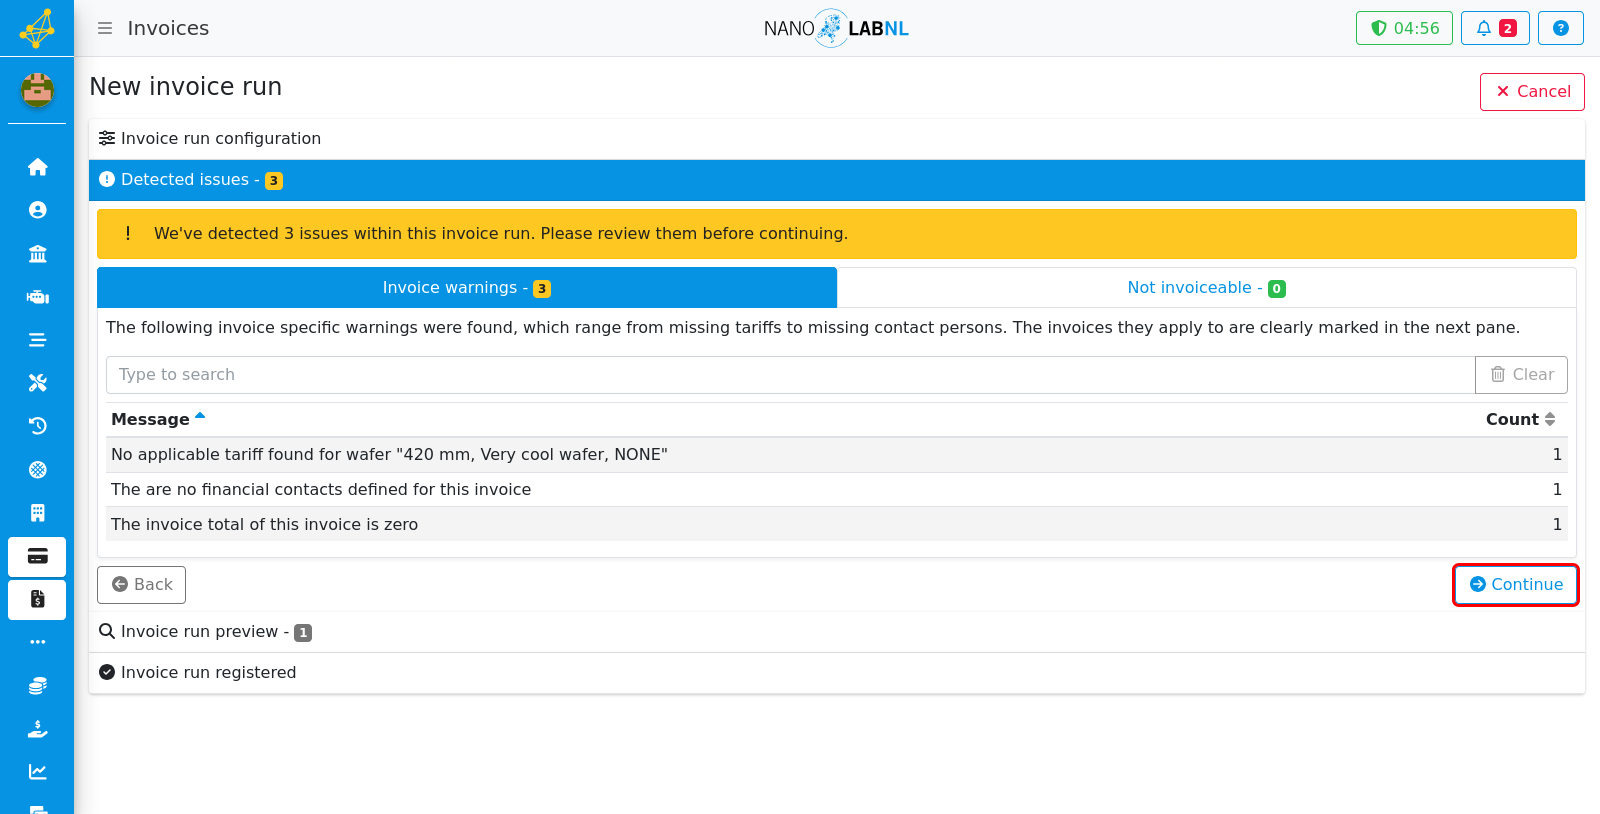1600x814 pixels.
Task: Switch to the Invoice warnings tab
Action: pyautogui.click(x=467, y=288)
